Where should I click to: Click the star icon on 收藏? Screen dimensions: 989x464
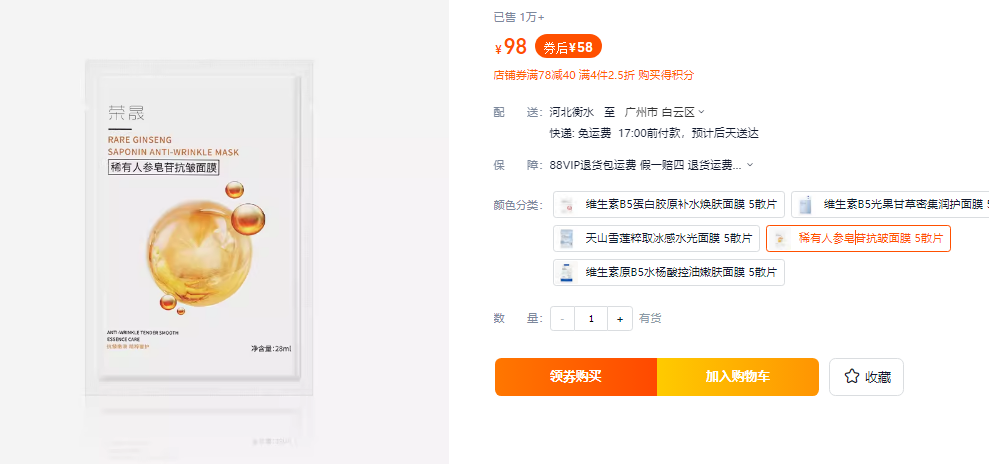(852, 377)
